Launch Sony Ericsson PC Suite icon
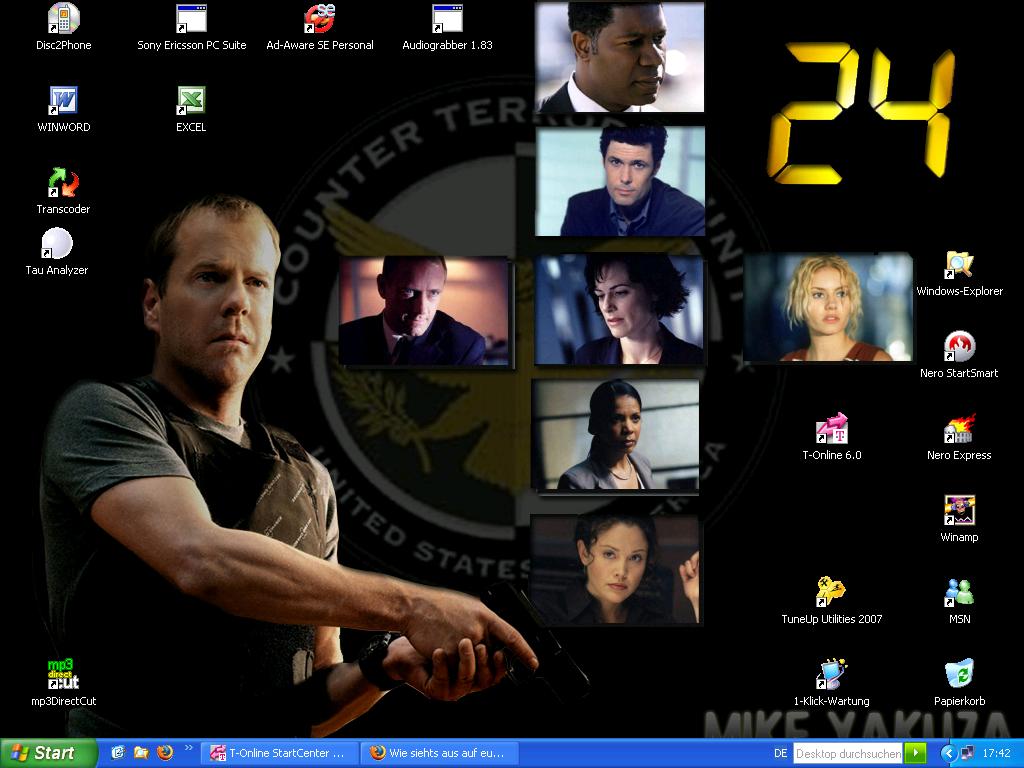 (x=191, y=19)
